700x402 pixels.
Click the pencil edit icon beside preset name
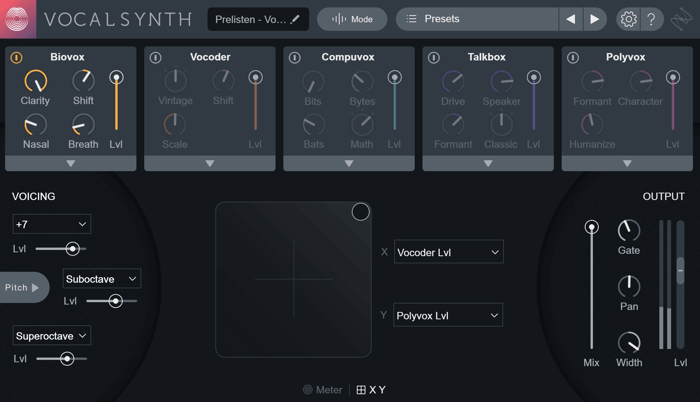point(295,19)
